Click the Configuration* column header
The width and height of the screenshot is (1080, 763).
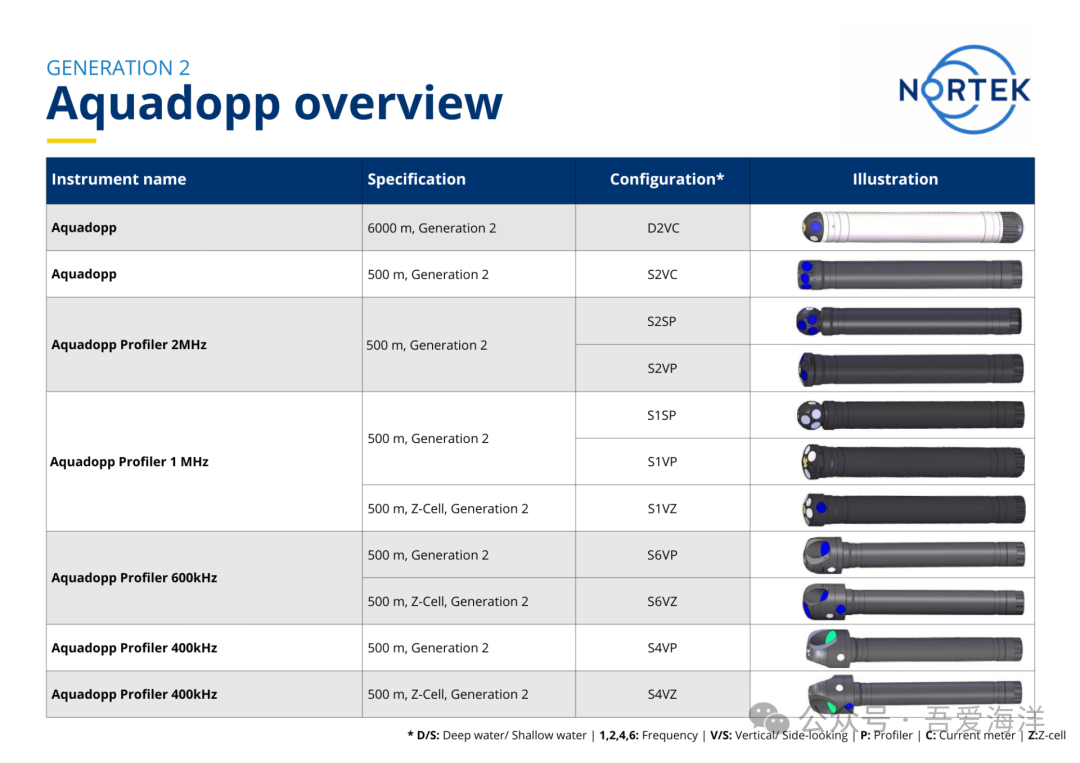click(x=666, y=180)
